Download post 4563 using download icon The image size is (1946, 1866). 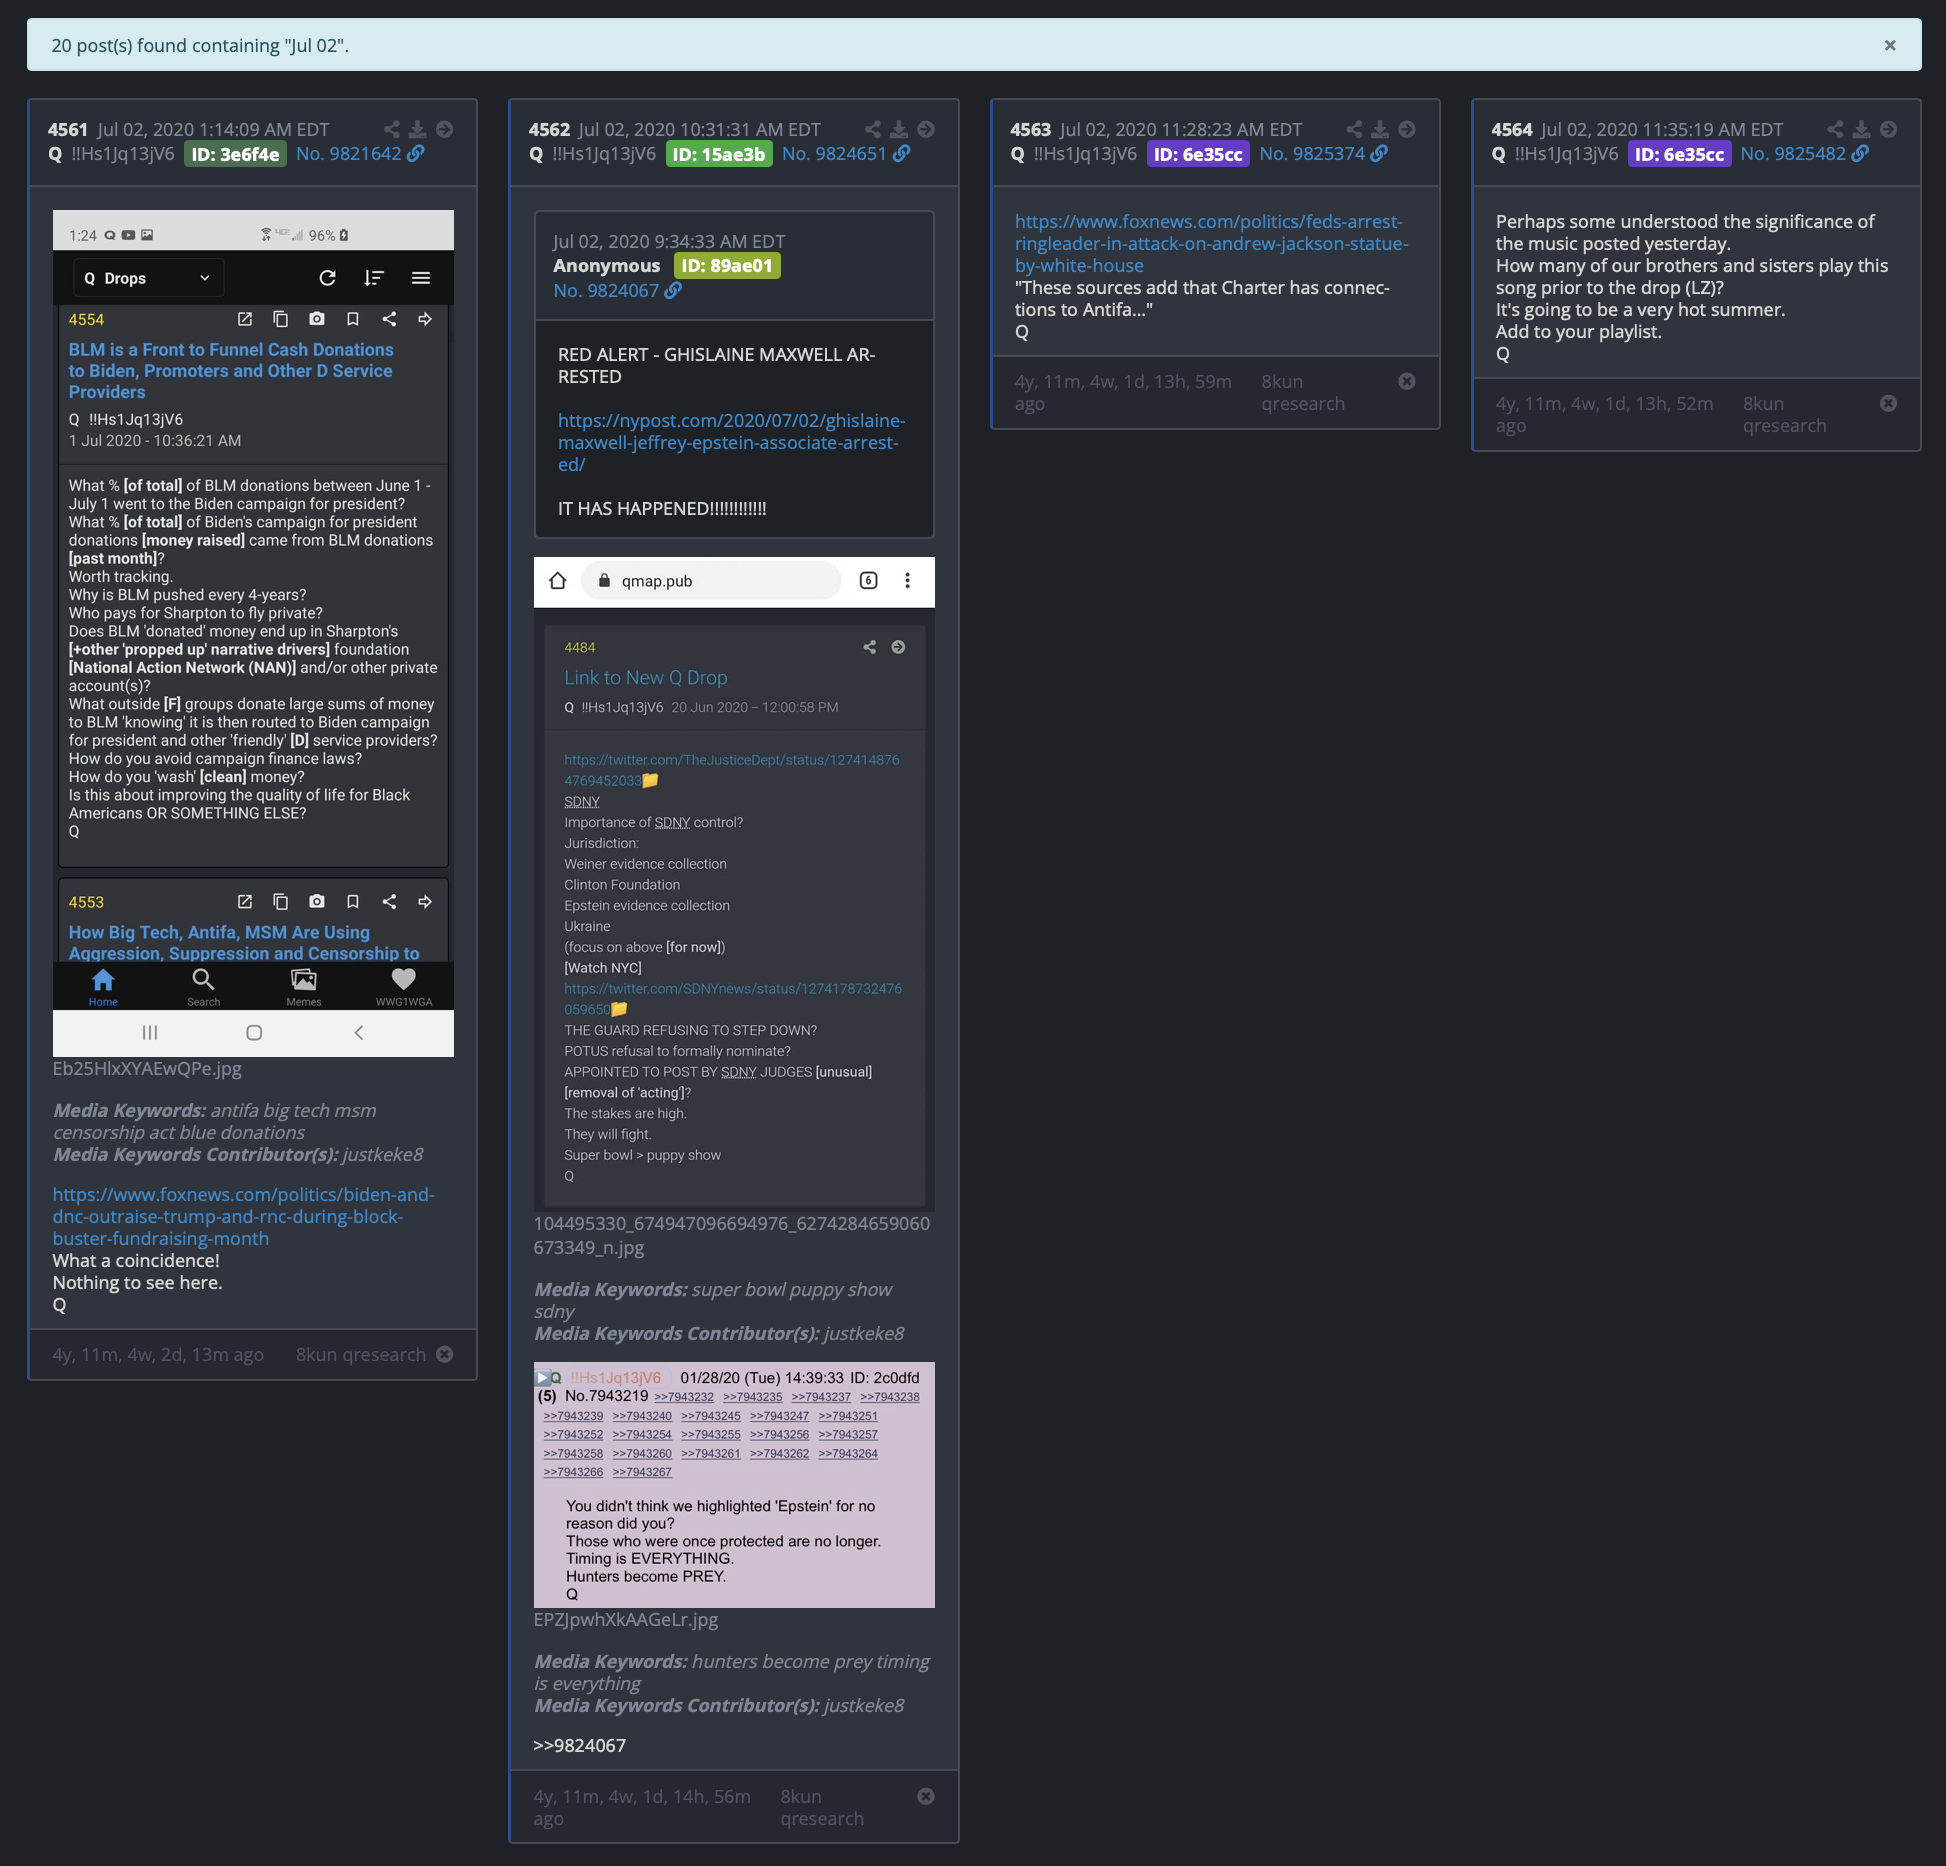click(1380, 129)
